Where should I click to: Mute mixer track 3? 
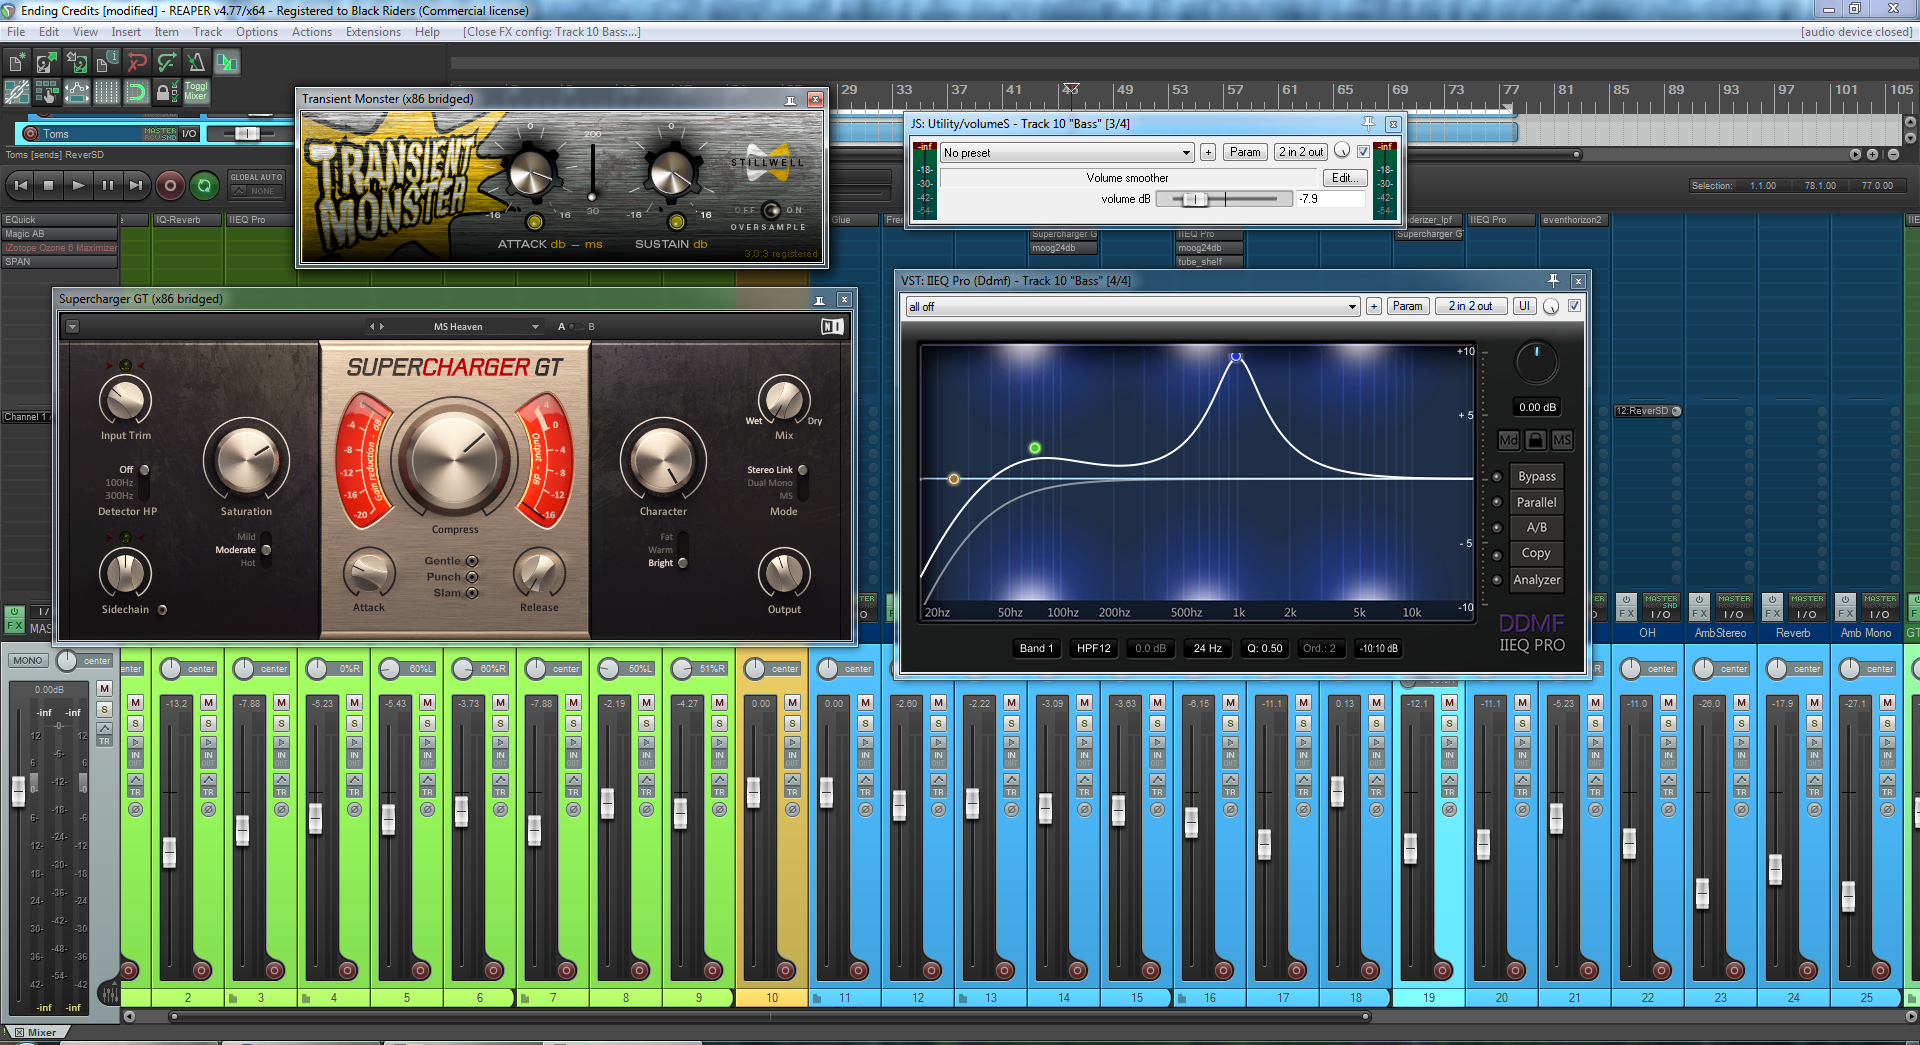tap(282, 702)
